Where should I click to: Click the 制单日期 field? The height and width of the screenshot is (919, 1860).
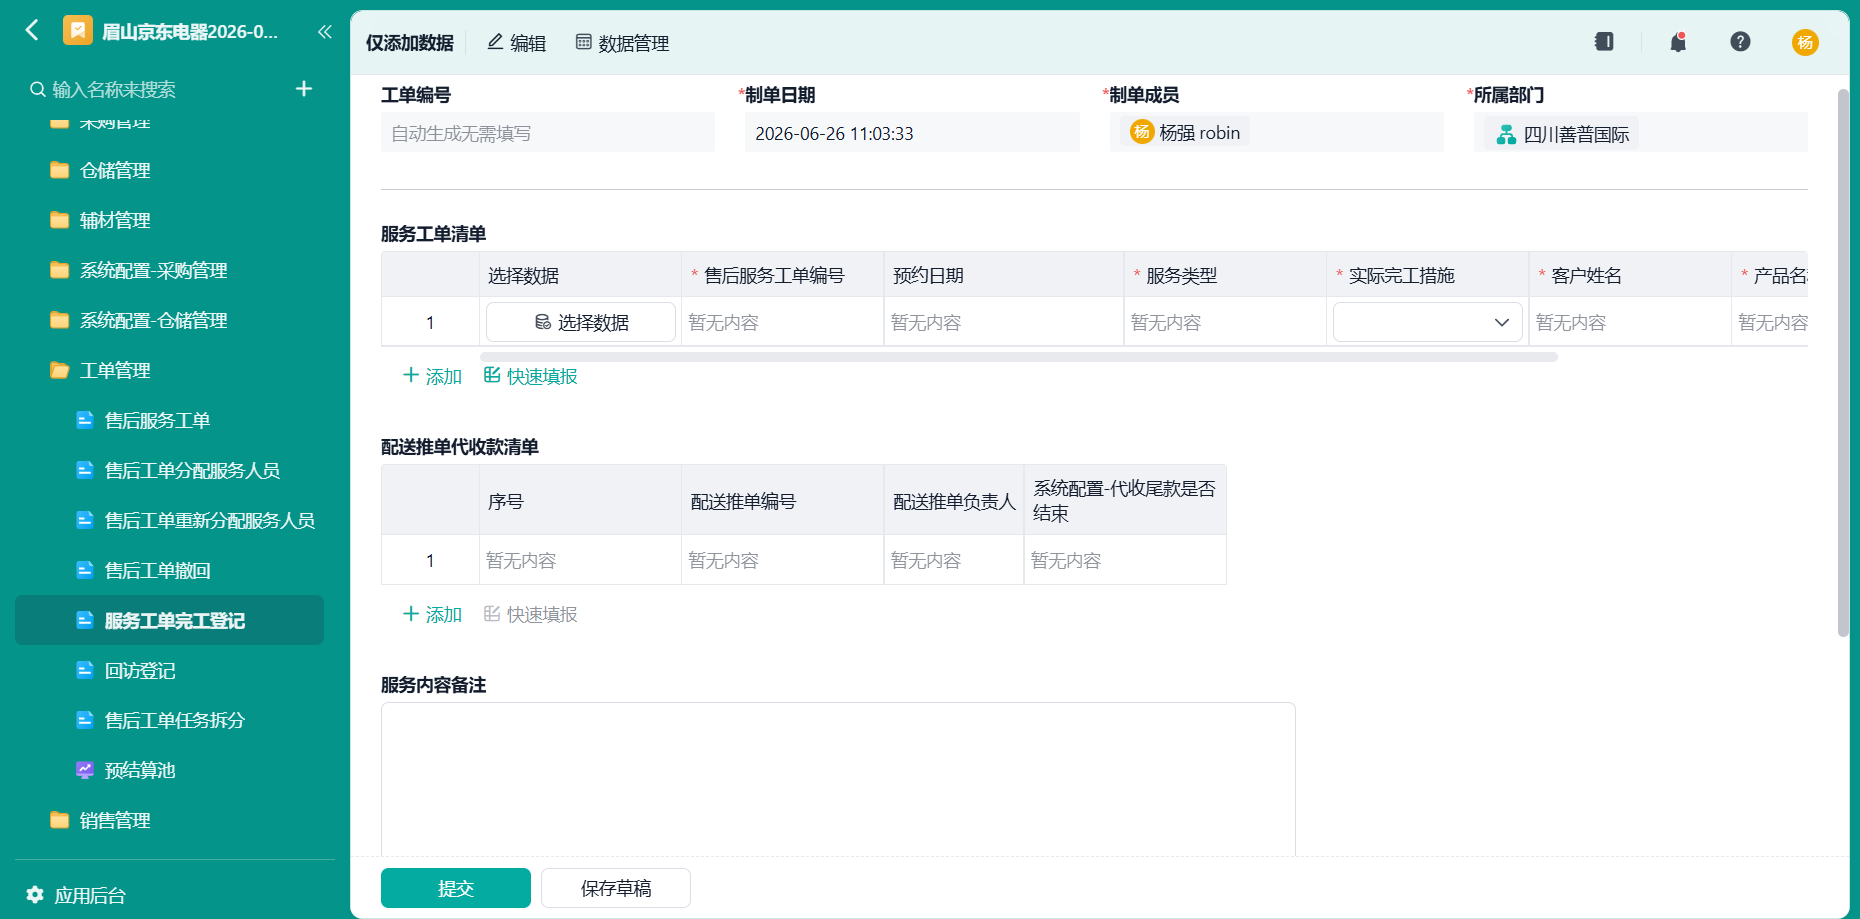point(912,133)
